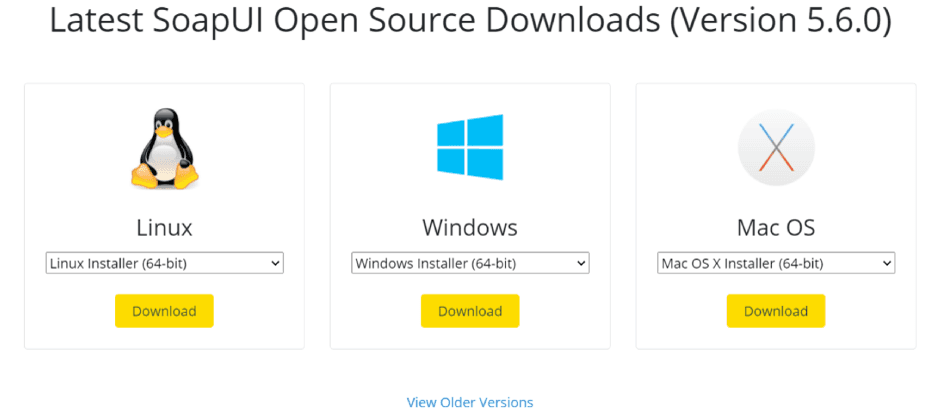Click the arrow on the Windows installer select

(x=580, y=263)
